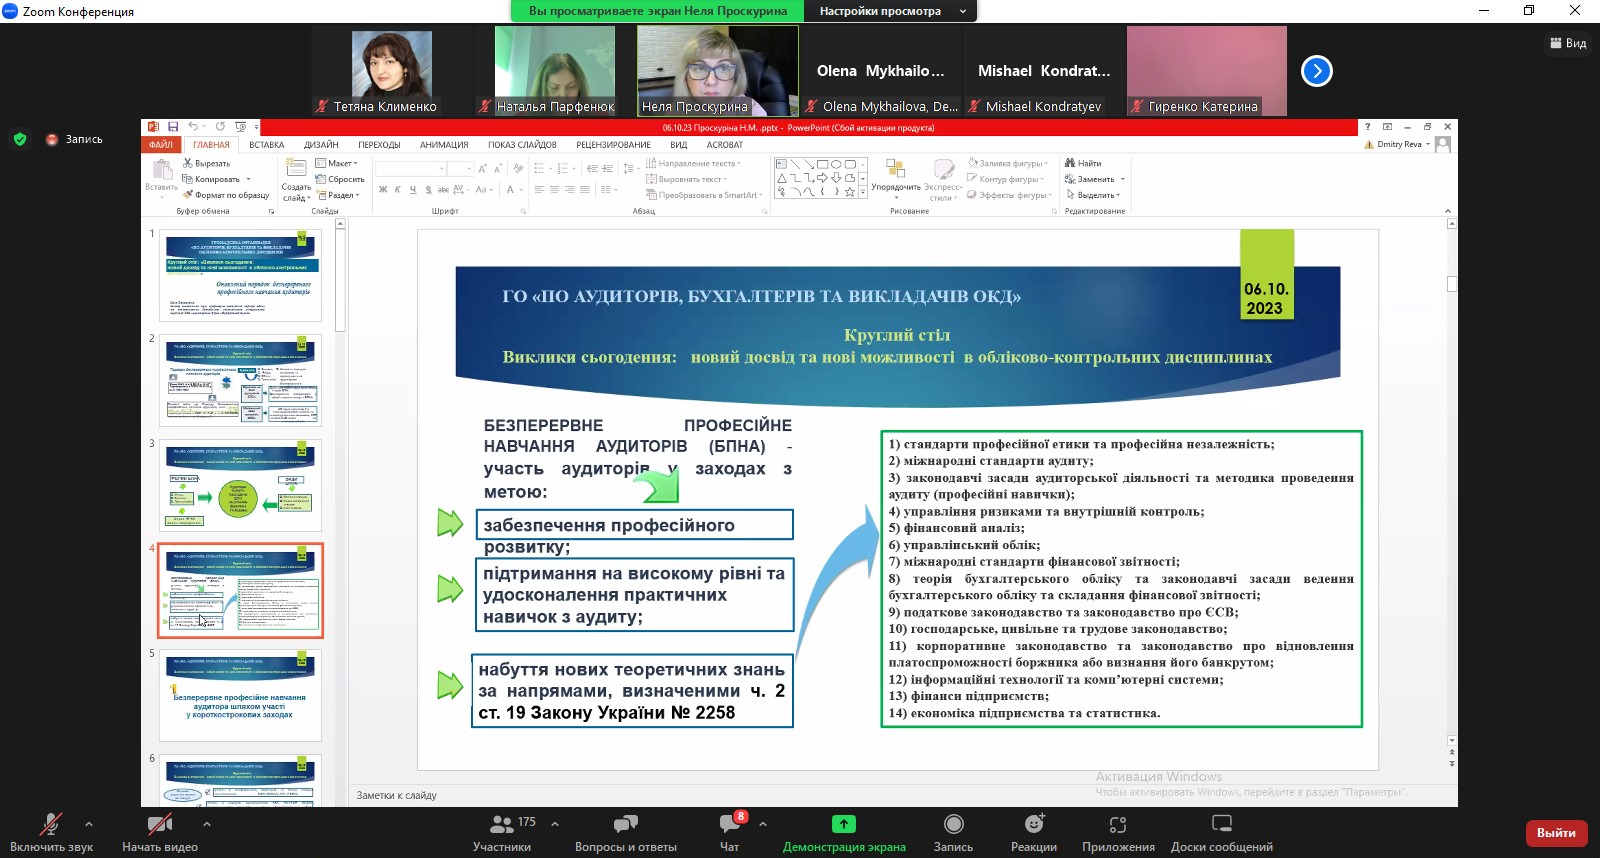
Task: Select slide 3 thumbnail
Action: click(241, 485)
